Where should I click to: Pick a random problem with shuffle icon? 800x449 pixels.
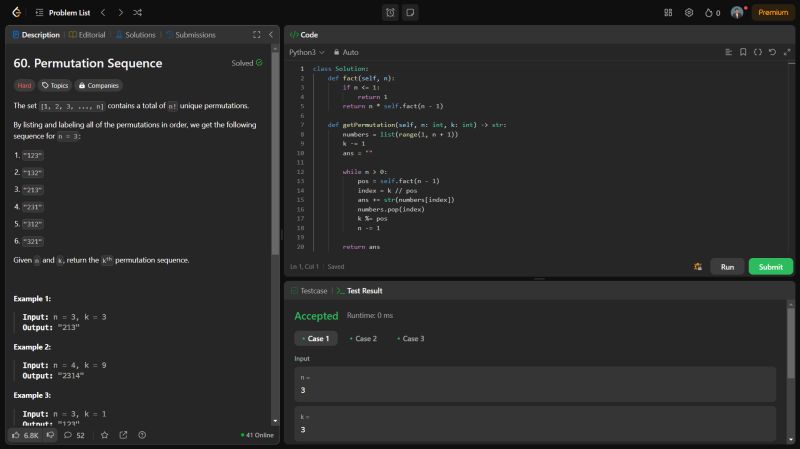137,12
